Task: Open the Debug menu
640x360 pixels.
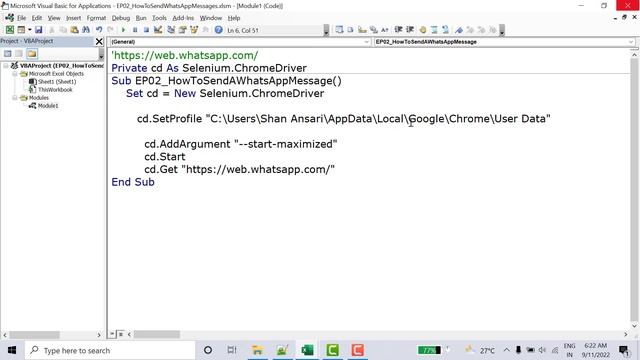Action: 121,18
